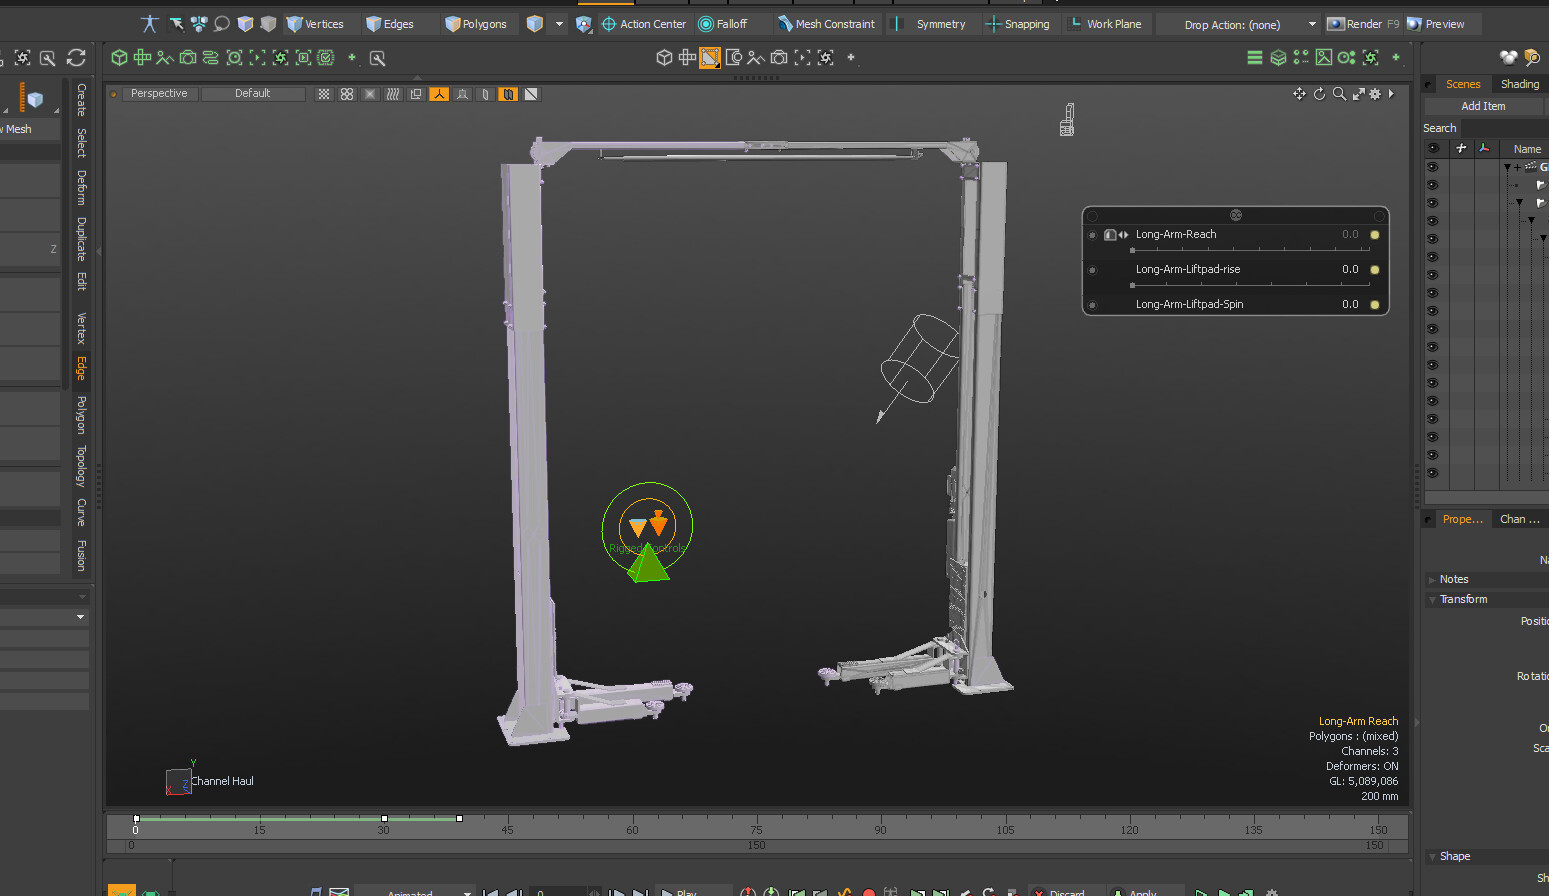Open the Perspective view type menu

pos(159,94)
